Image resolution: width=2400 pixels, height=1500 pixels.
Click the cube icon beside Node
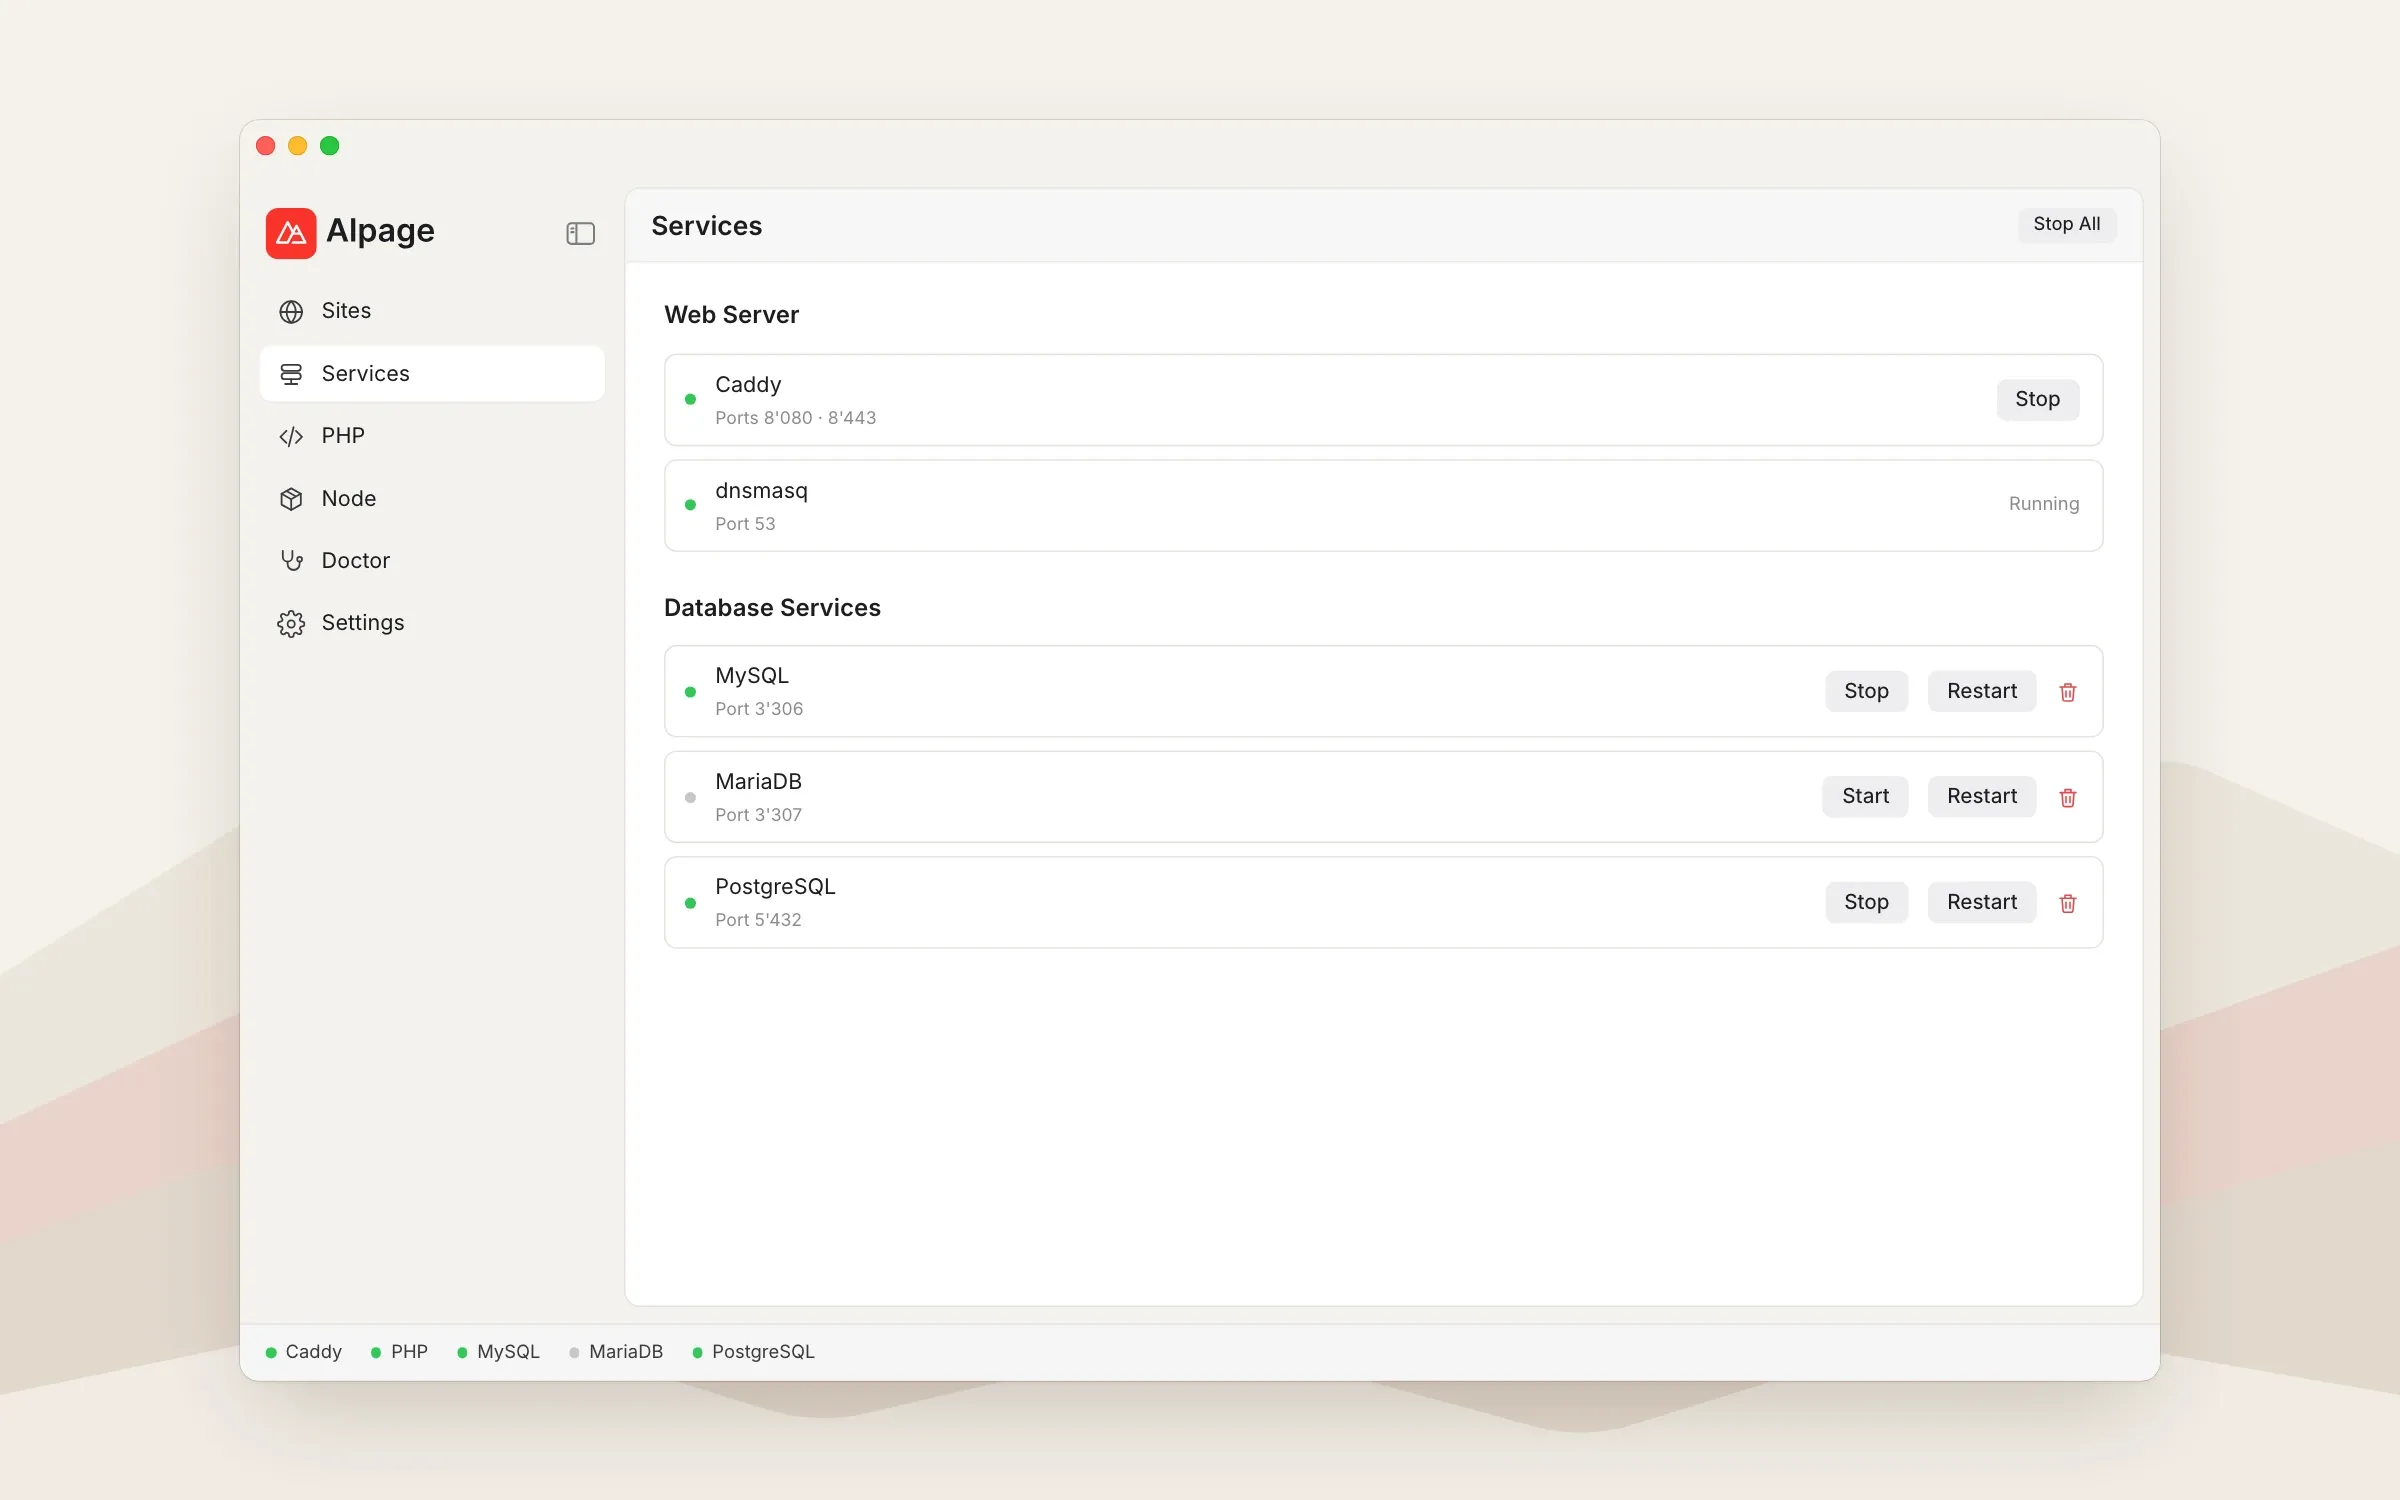click(x=291, y=499)
